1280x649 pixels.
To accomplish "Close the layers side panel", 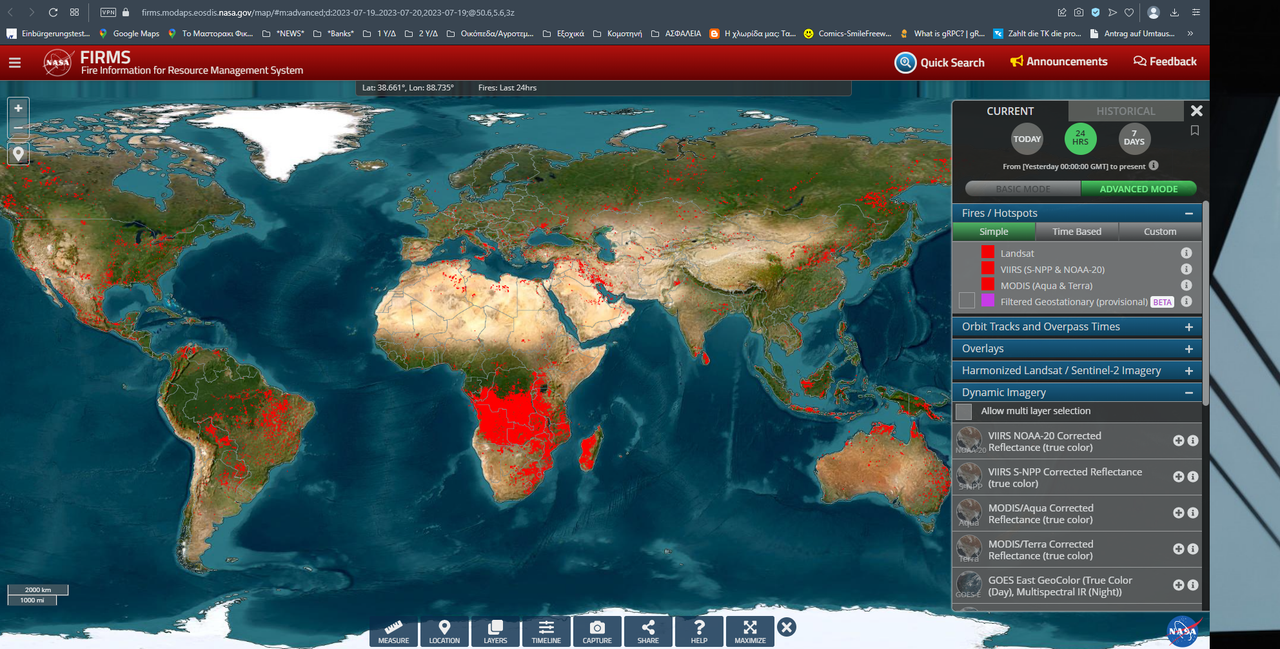I will pyautogui.click(x=1196, y=110).
